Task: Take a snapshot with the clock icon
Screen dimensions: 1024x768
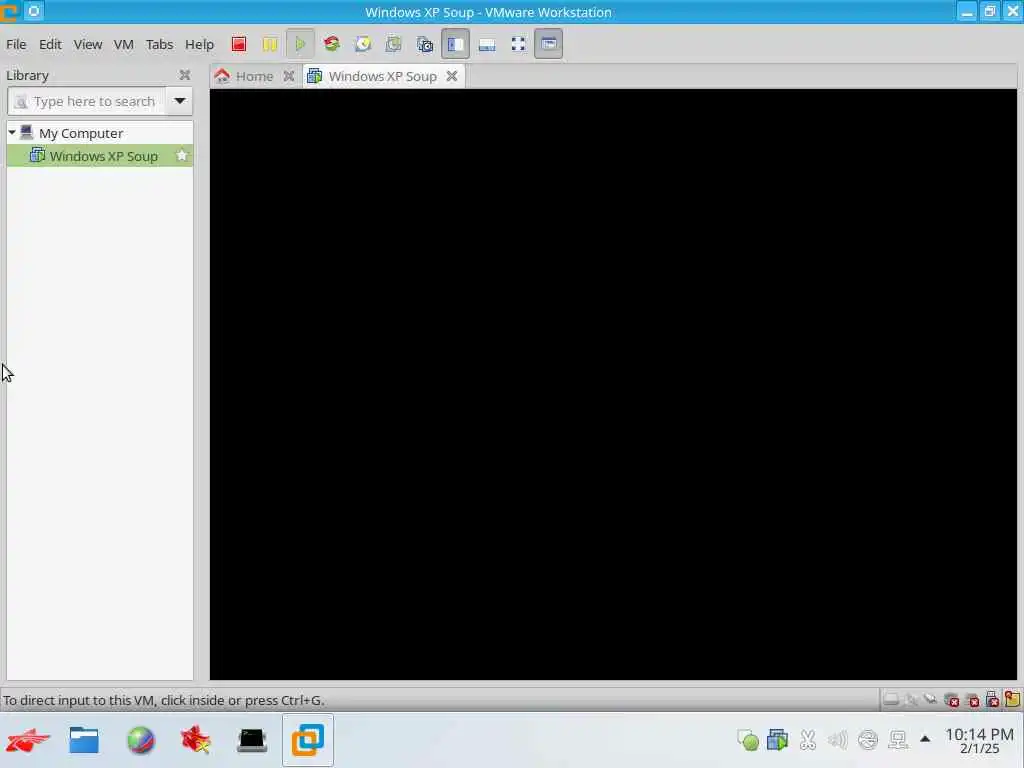Action: (362, 44)
